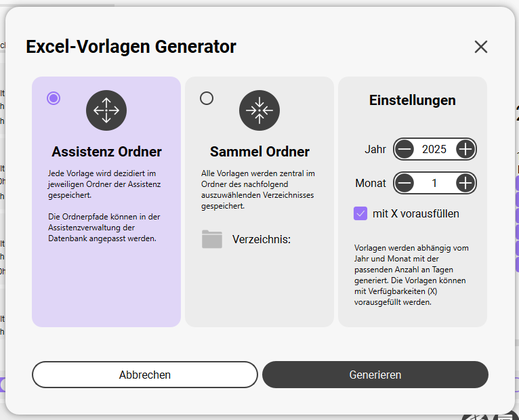The height and width of the screenshot is (420, 519).
Task: Select the Sammel Ordner radio button
Action: pos(207,98)
